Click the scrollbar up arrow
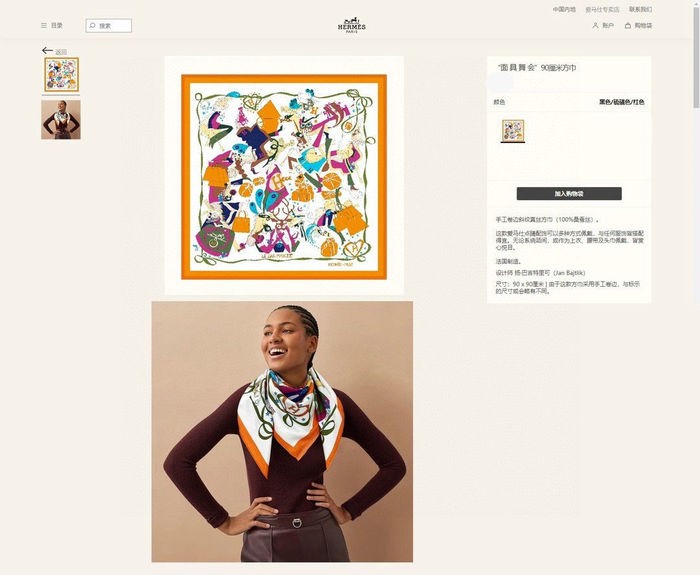The image size is (700, 575). click(x=696, y=4)
